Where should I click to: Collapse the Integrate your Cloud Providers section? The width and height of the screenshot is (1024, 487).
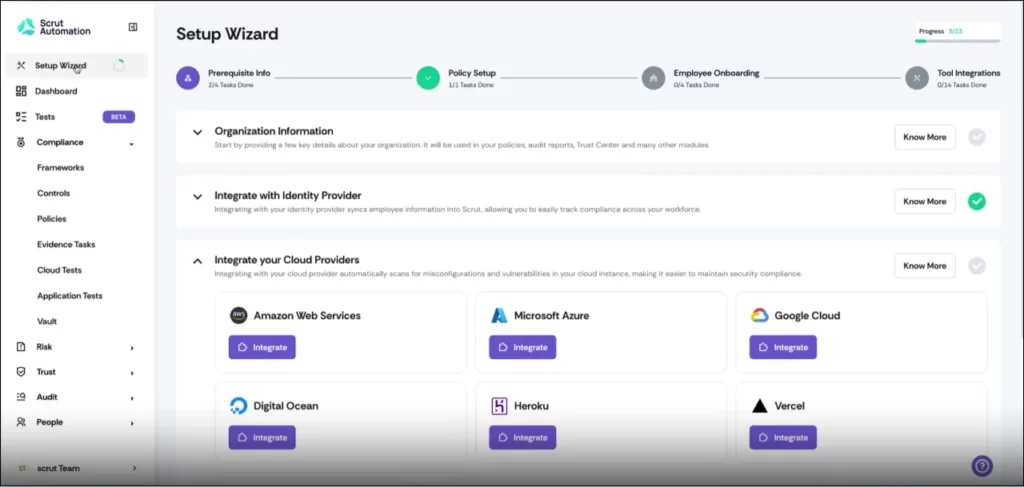(x=197, y=261)
